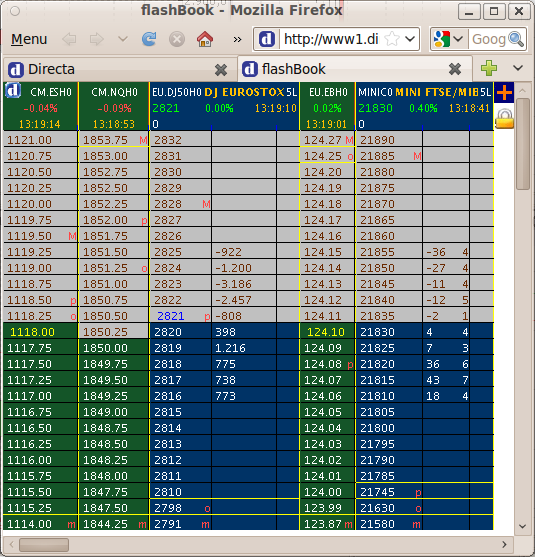535x557 pixels.
Task: Select the CM.NQH0 column header
Action: [x=114, y=106]
